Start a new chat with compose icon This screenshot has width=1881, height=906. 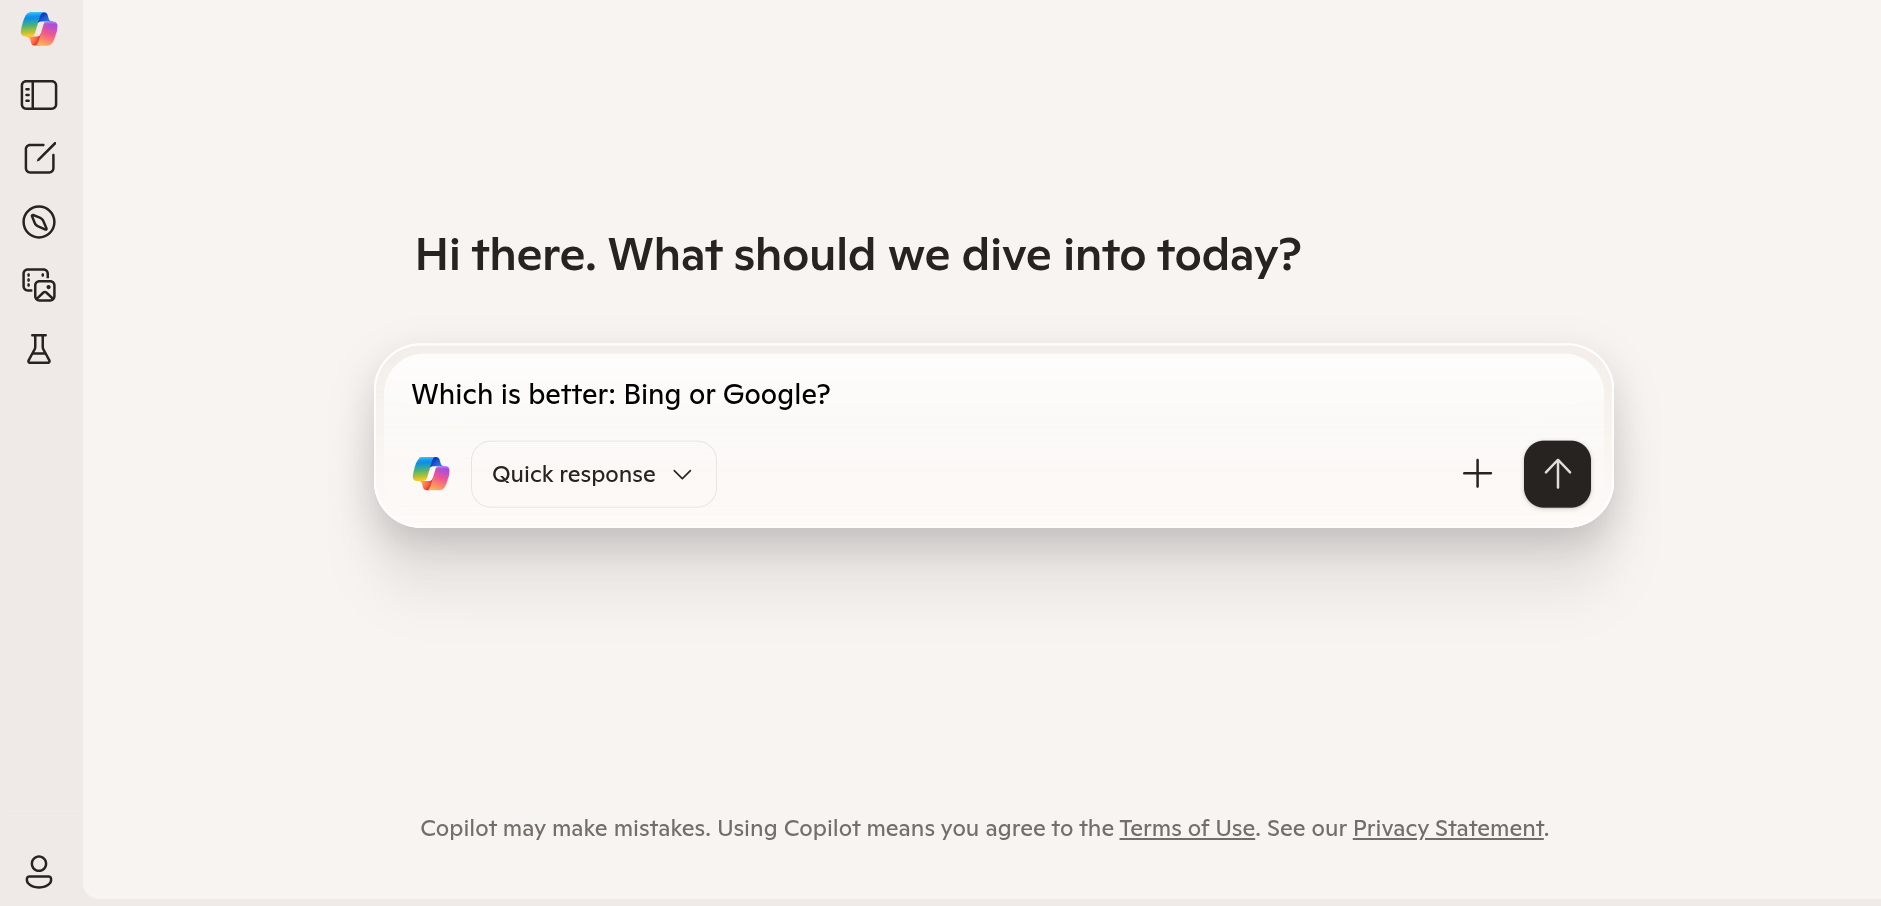click(39, 158)
